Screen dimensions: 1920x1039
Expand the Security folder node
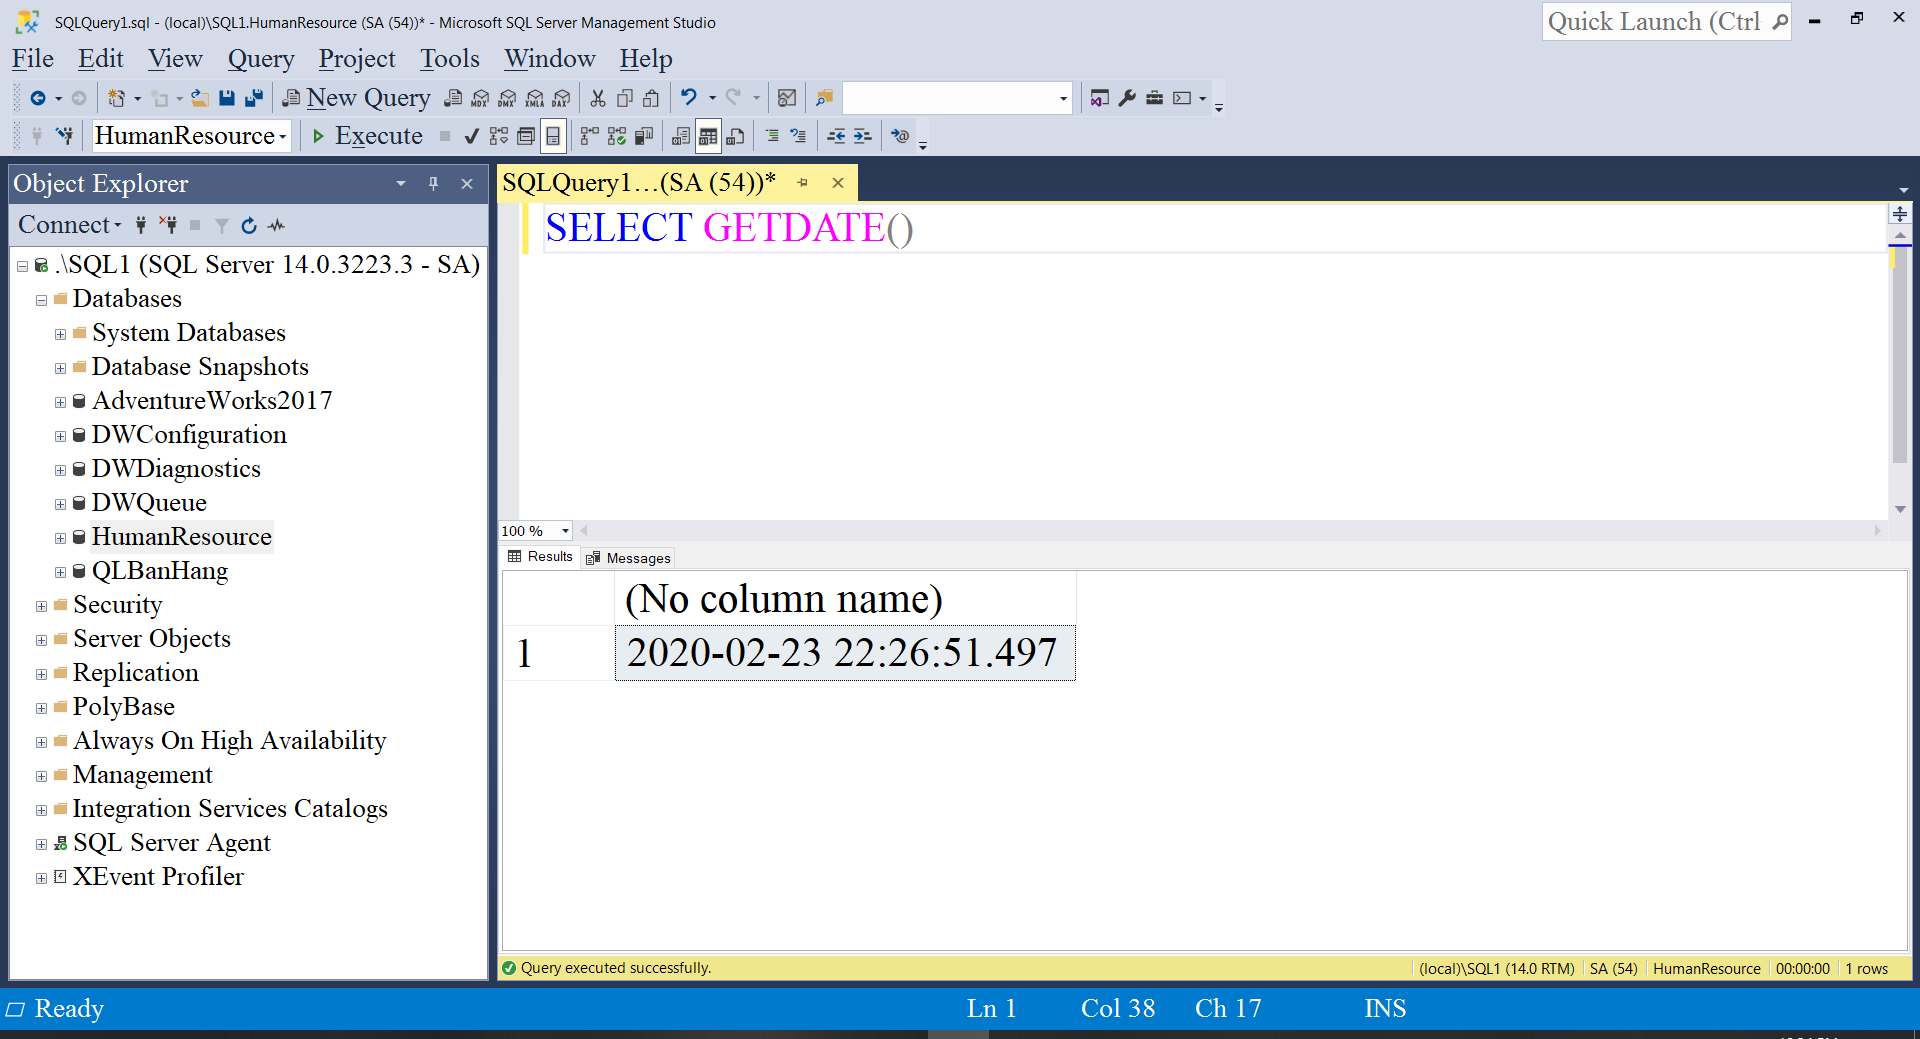41,606
